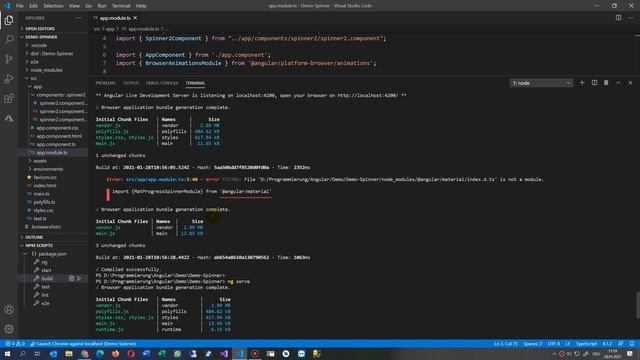The width and height of the screenshot is (640, 360).
Task: Open the Azure view in activity bar
Action: coord(9,118)
